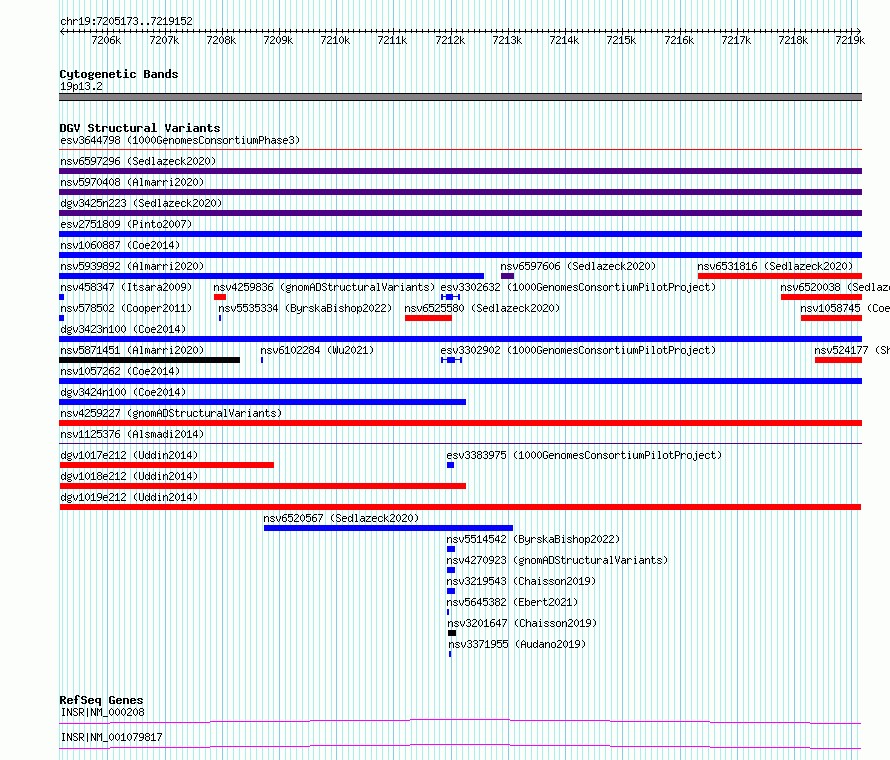Select the esv3383975 small blue marker
The height and width of the screenshot is (760, 890).
click(451, 465)
